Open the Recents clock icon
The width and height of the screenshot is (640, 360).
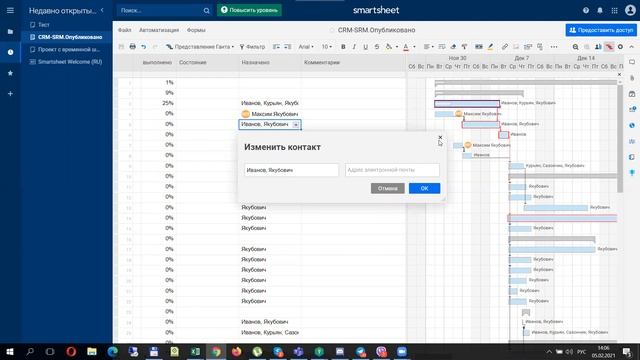tap(10, 52)
